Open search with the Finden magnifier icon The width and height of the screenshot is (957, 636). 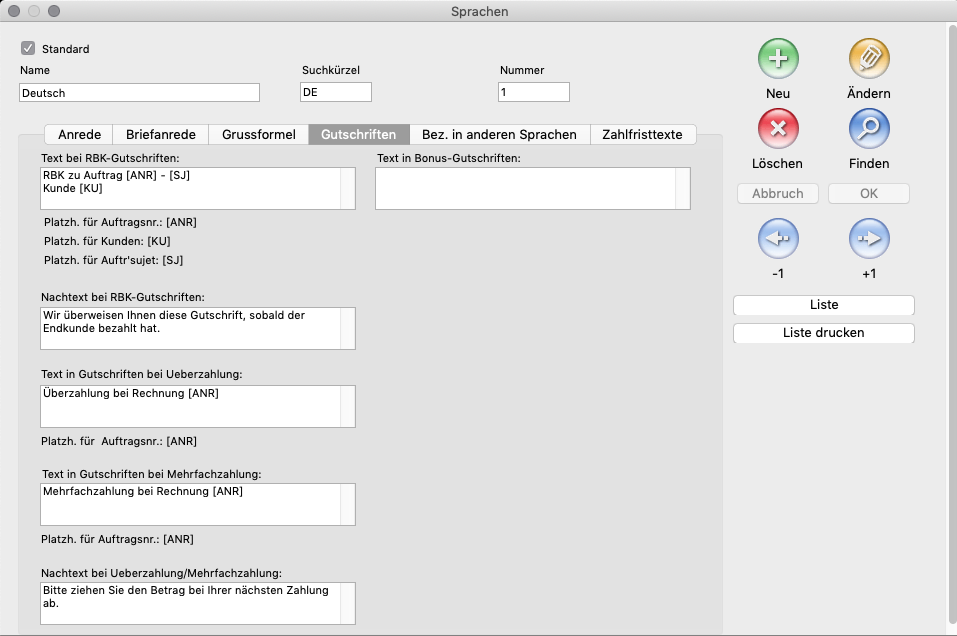(x=869, y=129)
